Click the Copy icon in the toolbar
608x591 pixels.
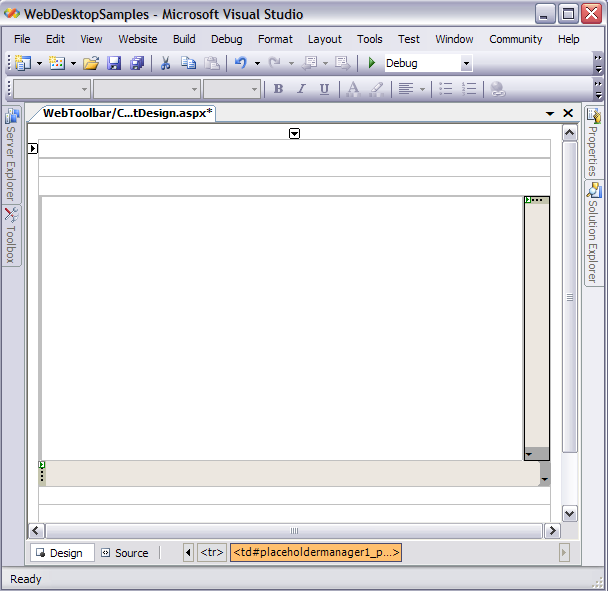point(188,63)
